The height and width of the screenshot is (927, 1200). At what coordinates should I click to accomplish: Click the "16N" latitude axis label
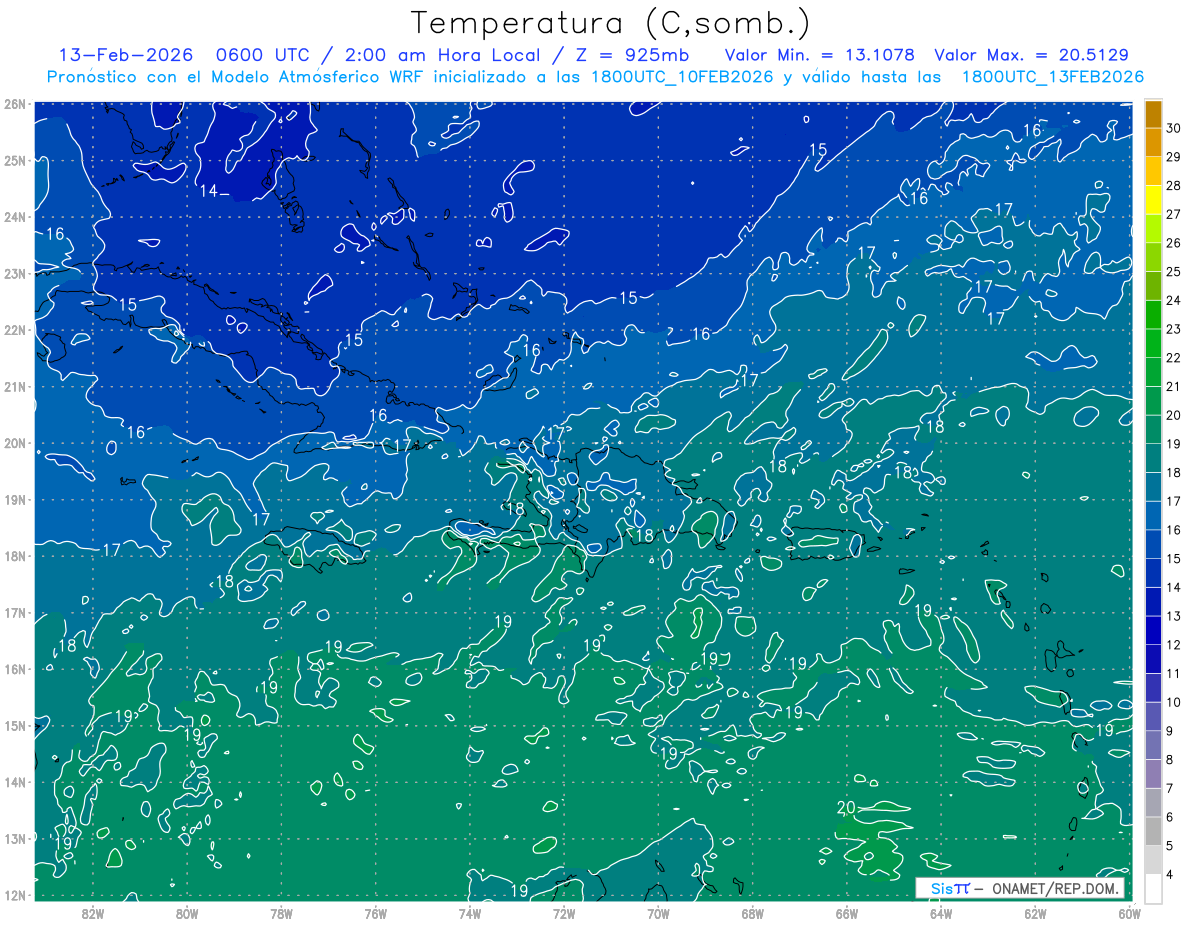tap(14, 669)
